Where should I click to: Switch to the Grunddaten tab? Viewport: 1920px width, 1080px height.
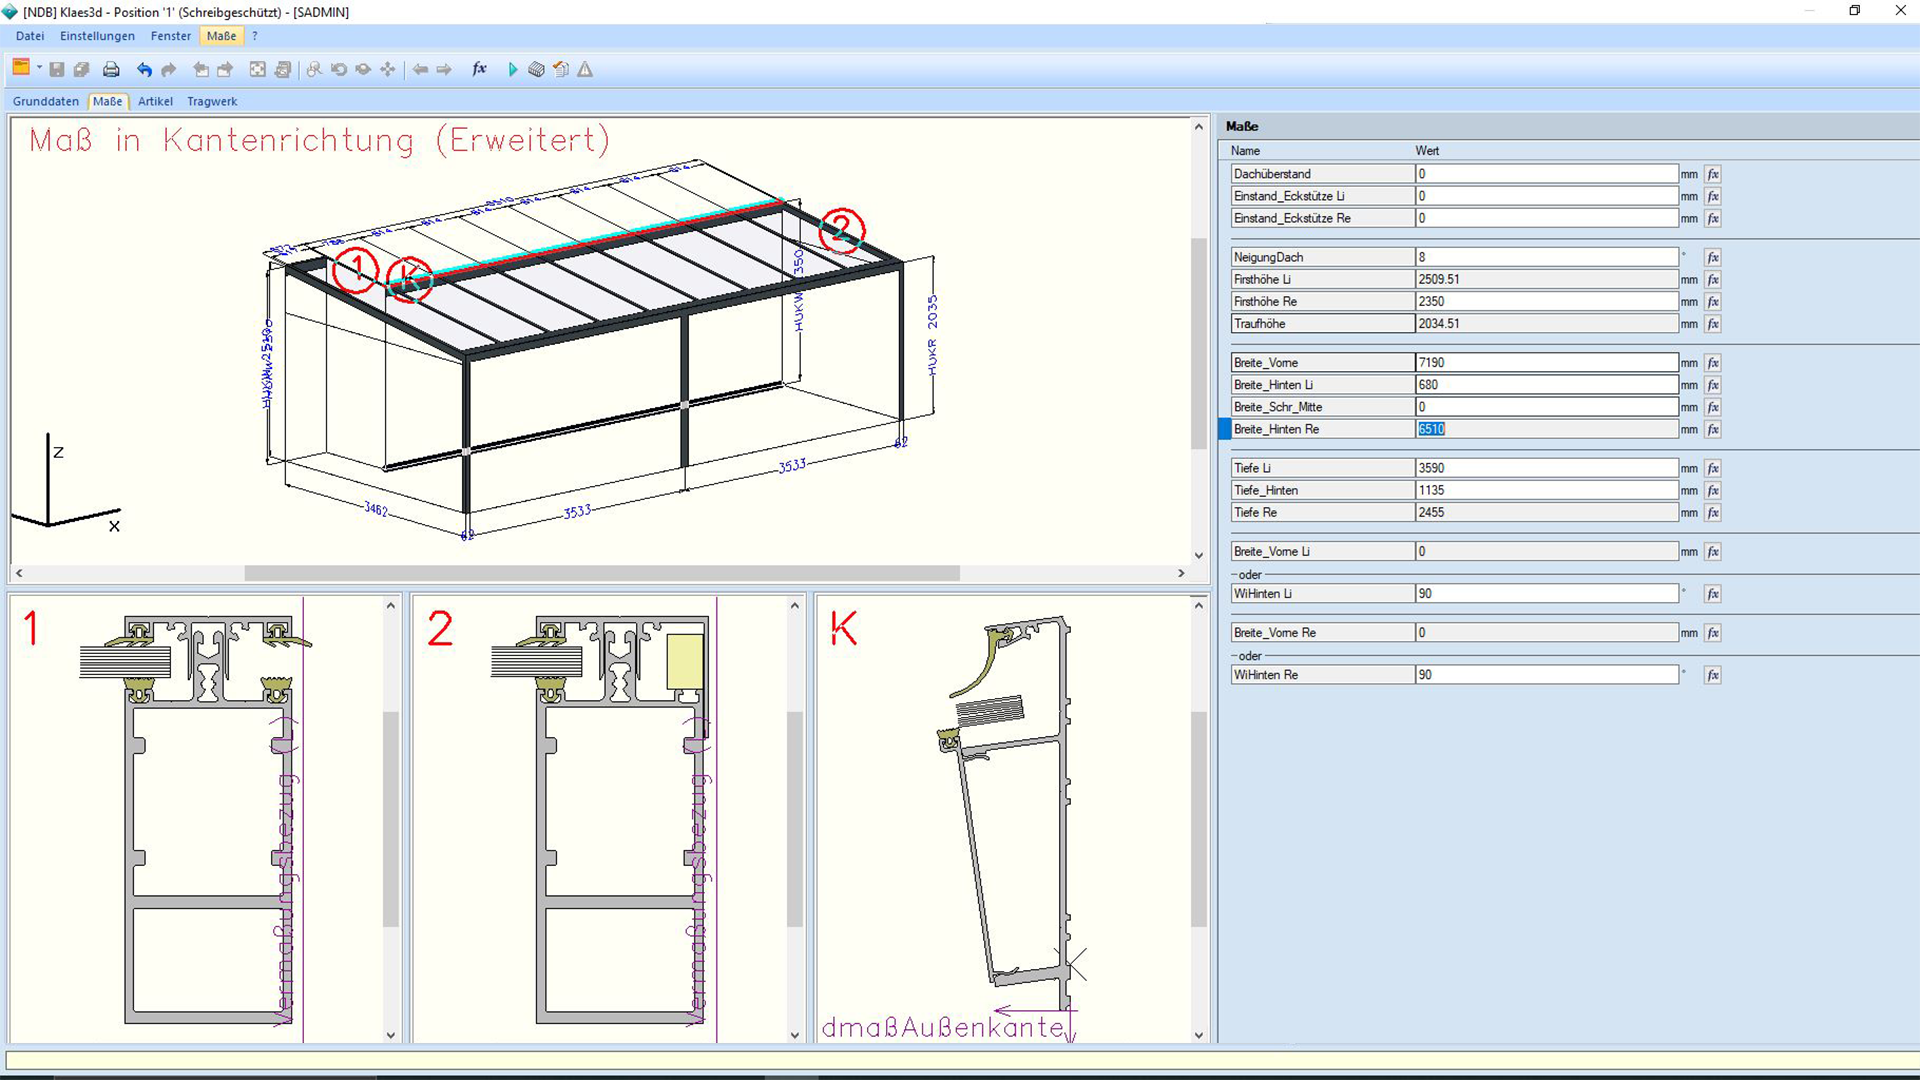(x=46, y=101)
